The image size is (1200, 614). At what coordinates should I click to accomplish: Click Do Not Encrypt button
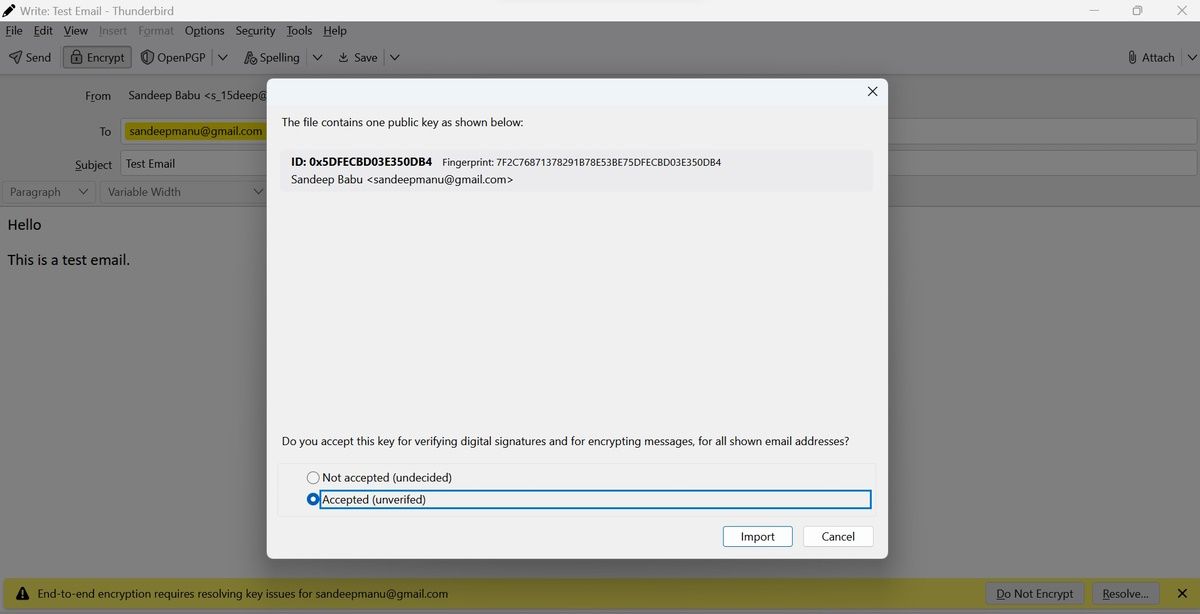pyautogui.click(x=1035, y=593)
